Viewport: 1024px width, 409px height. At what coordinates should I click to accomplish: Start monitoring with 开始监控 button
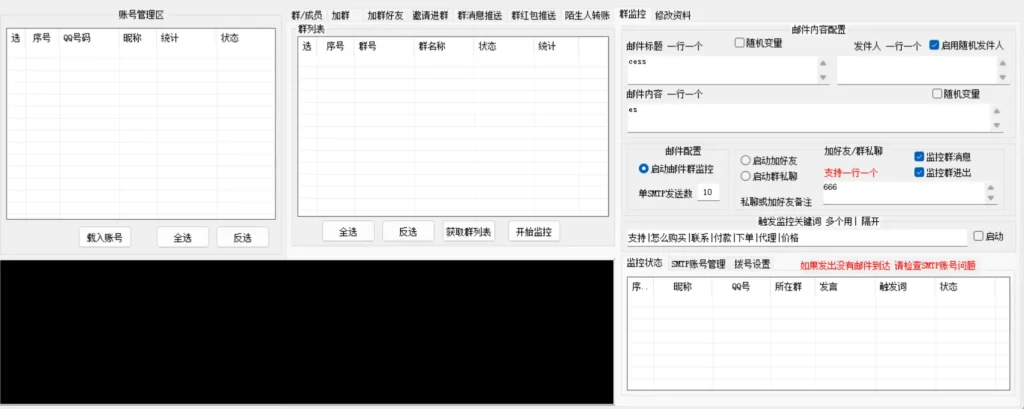tap(534, 232)
